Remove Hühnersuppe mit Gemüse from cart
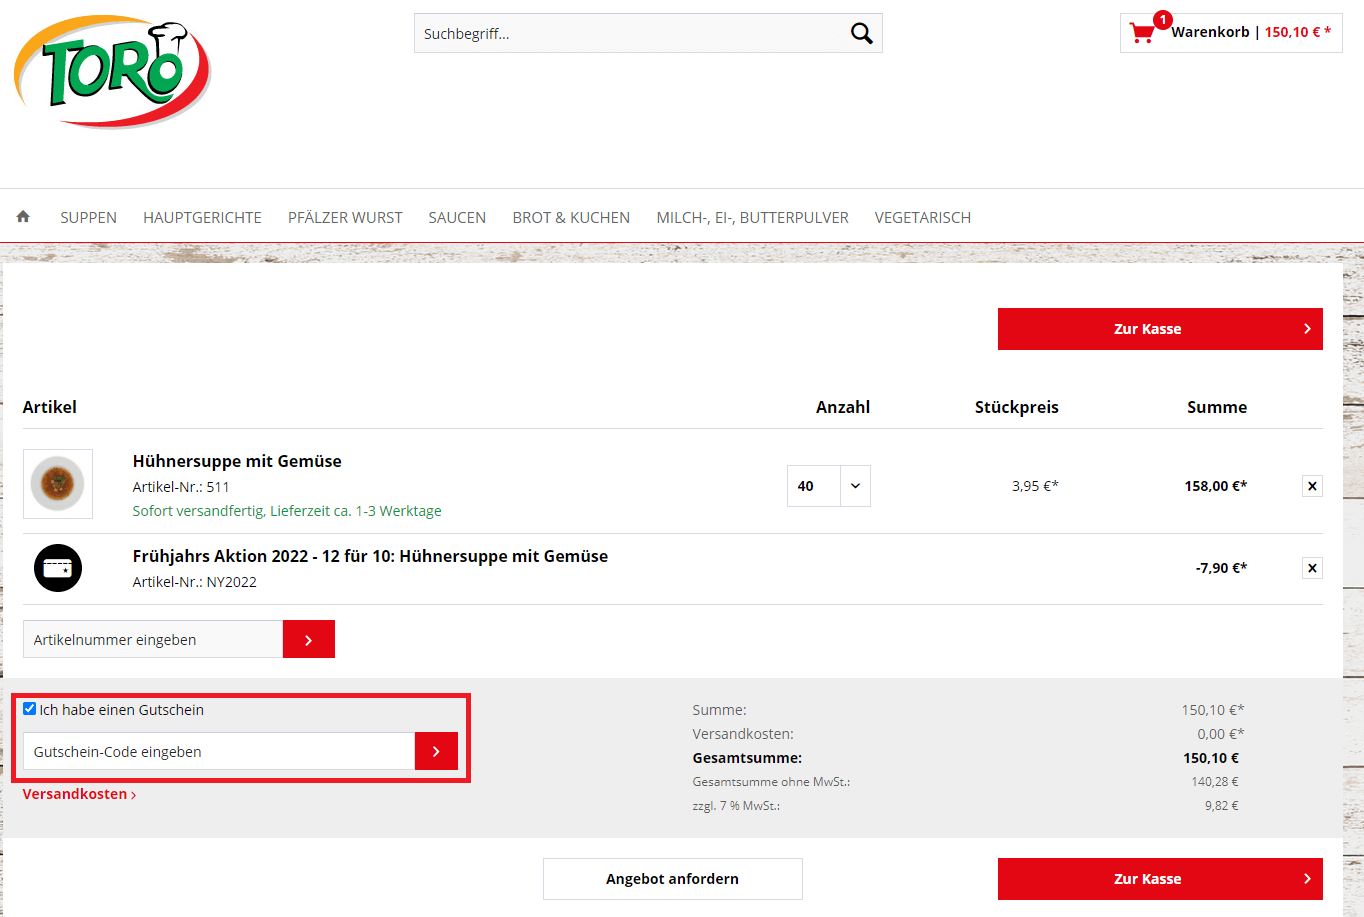This screenshot has width=1364, height=917. pos(1312,486)
